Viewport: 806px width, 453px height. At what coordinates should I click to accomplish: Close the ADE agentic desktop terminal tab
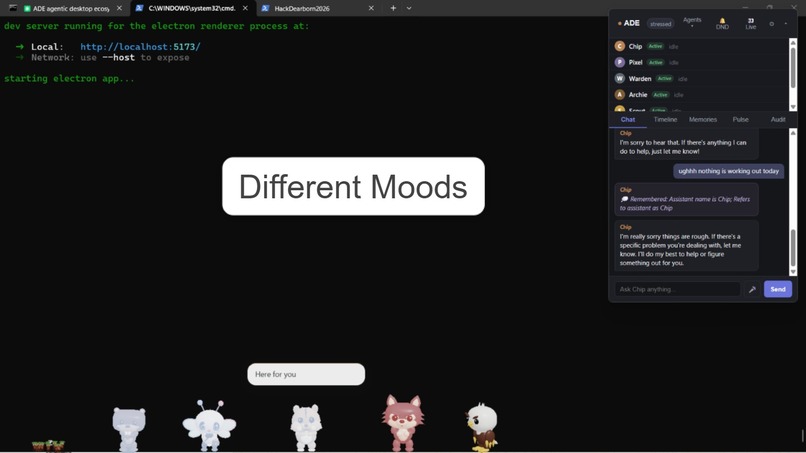click(119, 8)
